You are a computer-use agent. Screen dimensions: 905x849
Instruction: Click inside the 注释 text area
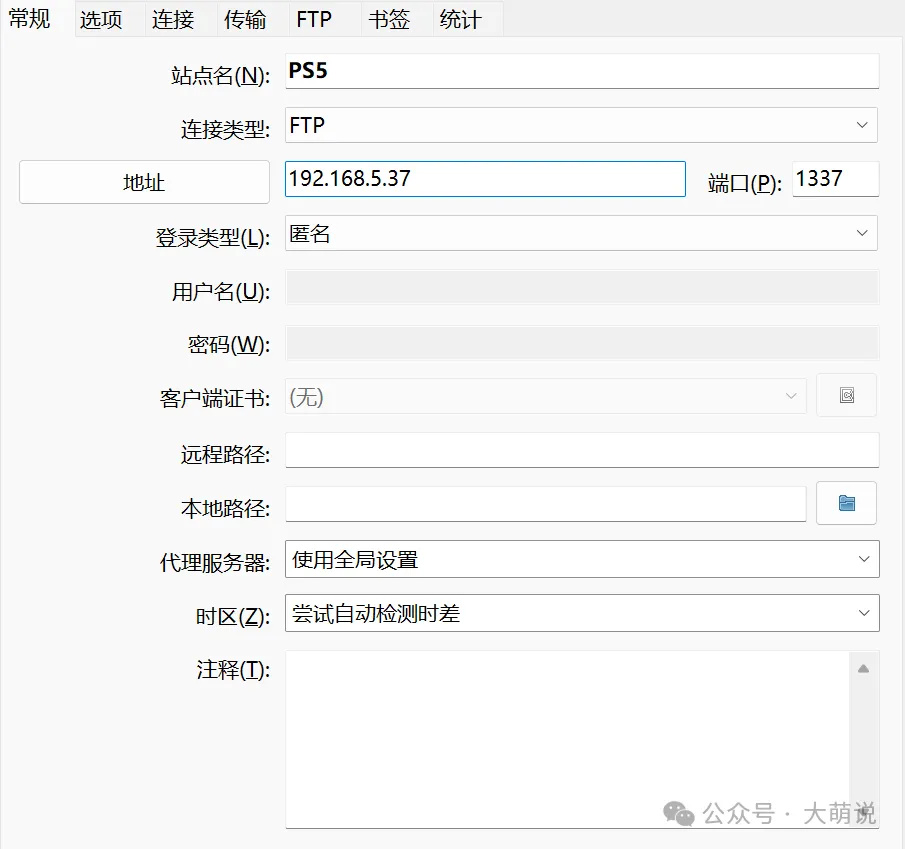[566, 738]
